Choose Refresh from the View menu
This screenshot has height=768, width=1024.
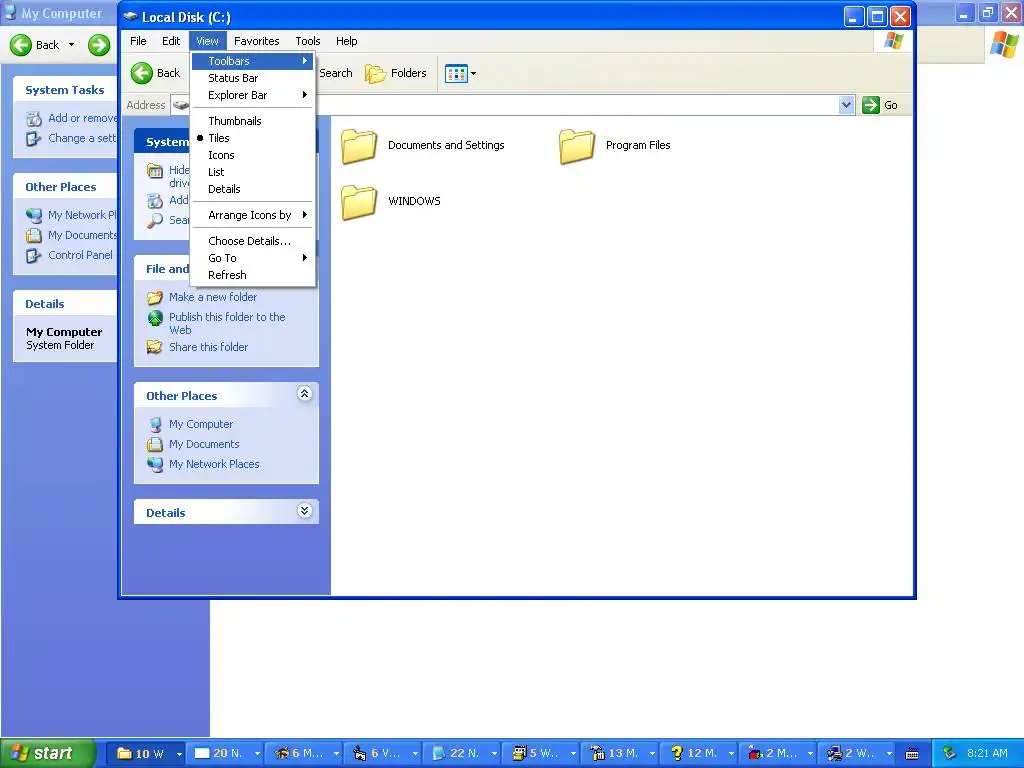click(x=253, y=275)
